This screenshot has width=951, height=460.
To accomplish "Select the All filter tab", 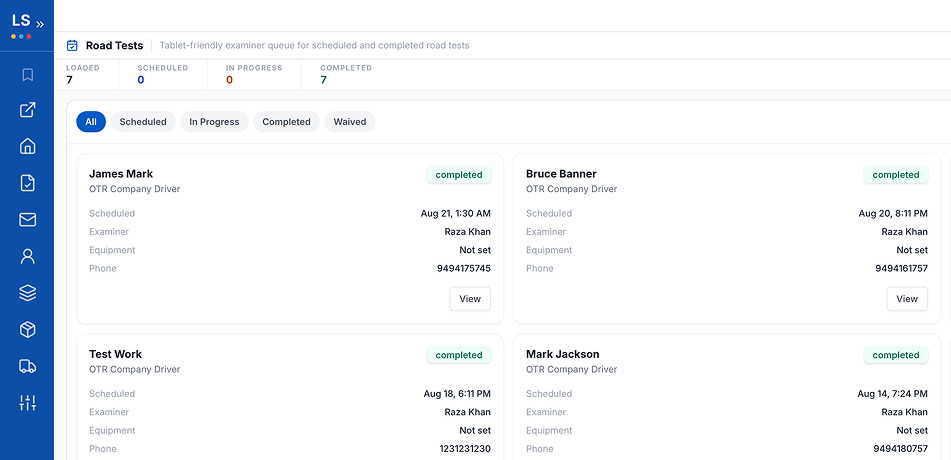I will coord(91,121).
